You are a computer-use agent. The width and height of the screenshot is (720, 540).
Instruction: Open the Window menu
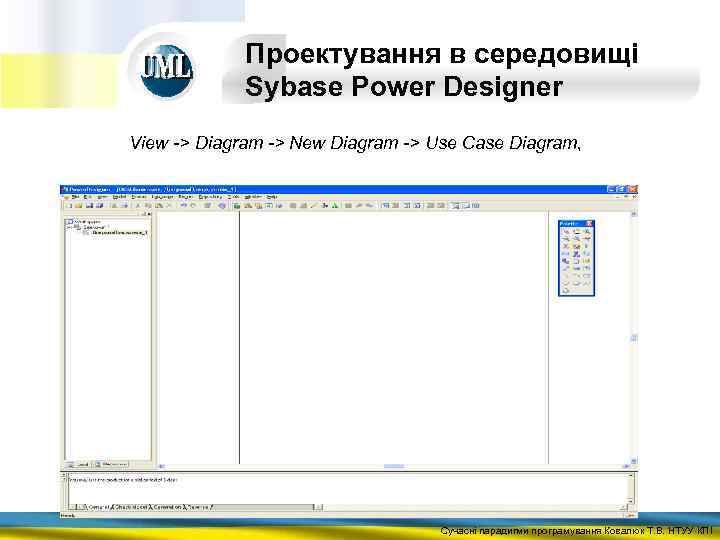(x=253, y=197)
